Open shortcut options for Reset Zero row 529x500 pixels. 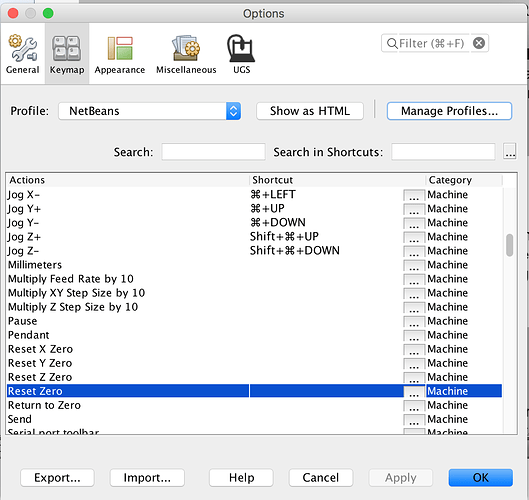tap(414, 392)
